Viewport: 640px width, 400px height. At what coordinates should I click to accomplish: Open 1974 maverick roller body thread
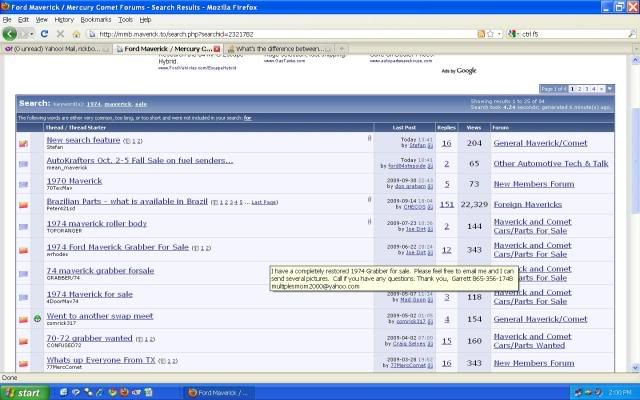pyautogui.click(x=97, y=223)
